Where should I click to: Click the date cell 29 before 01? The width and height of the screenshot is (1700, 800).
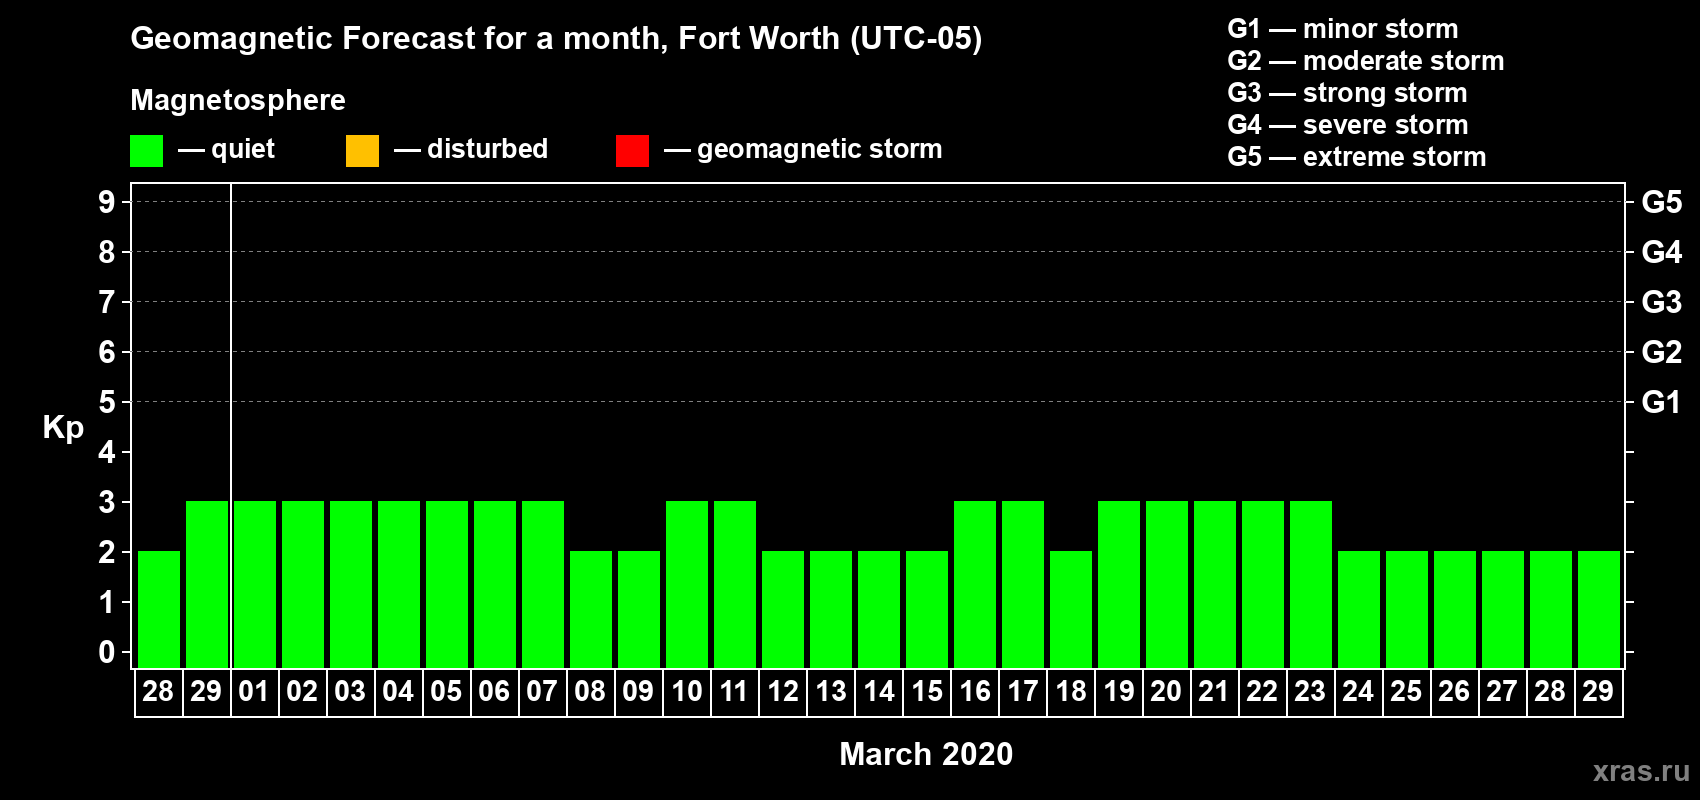(x=206, y=692)
